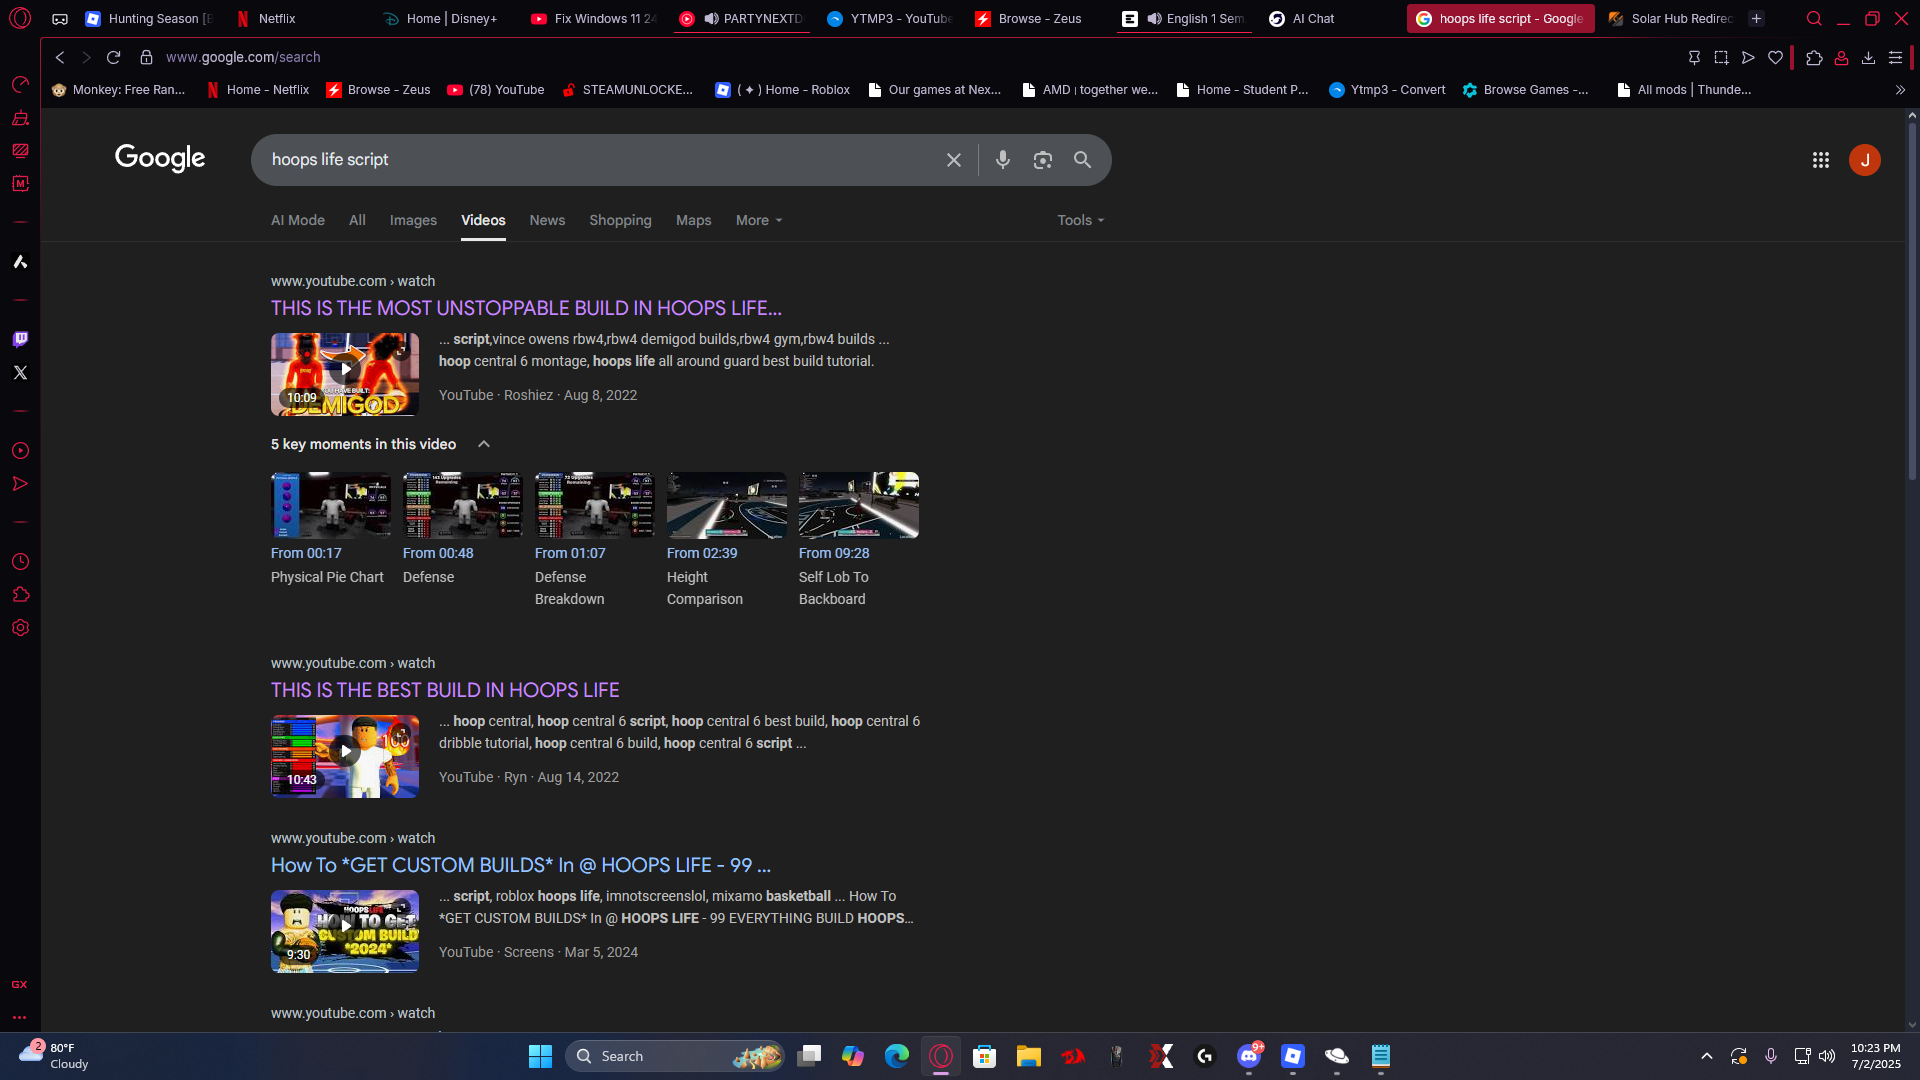Open the Opera menu logo
The image size is (1920, 1080).
click(20, 18)
